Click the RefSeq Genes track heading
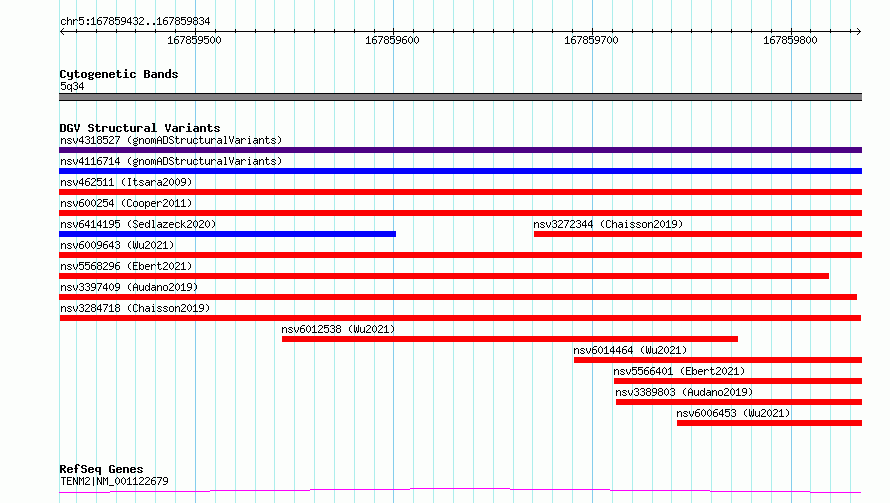Screen dimensions: 890x503 tap(101, 469)
